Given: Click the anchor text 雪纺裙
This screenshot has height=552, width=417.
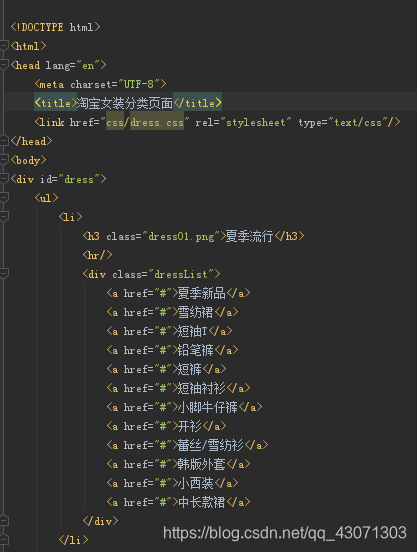Looking at the screenshot, I should [x=195, y=312].
